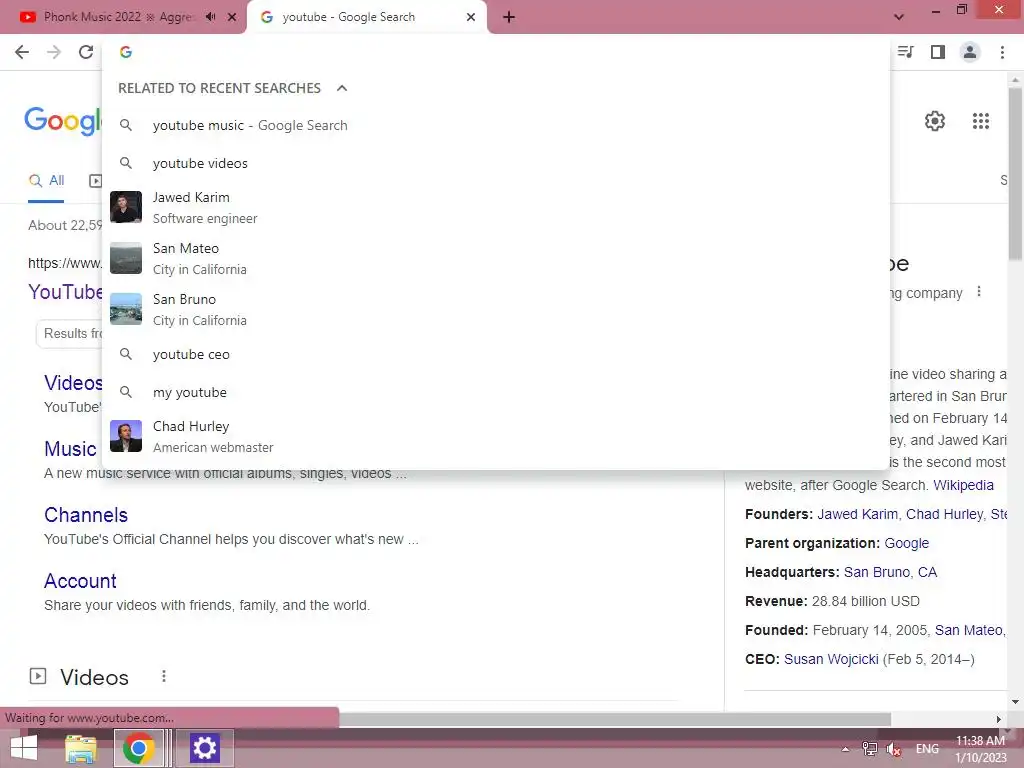Toggle the browser side panel

click(938, 52)
